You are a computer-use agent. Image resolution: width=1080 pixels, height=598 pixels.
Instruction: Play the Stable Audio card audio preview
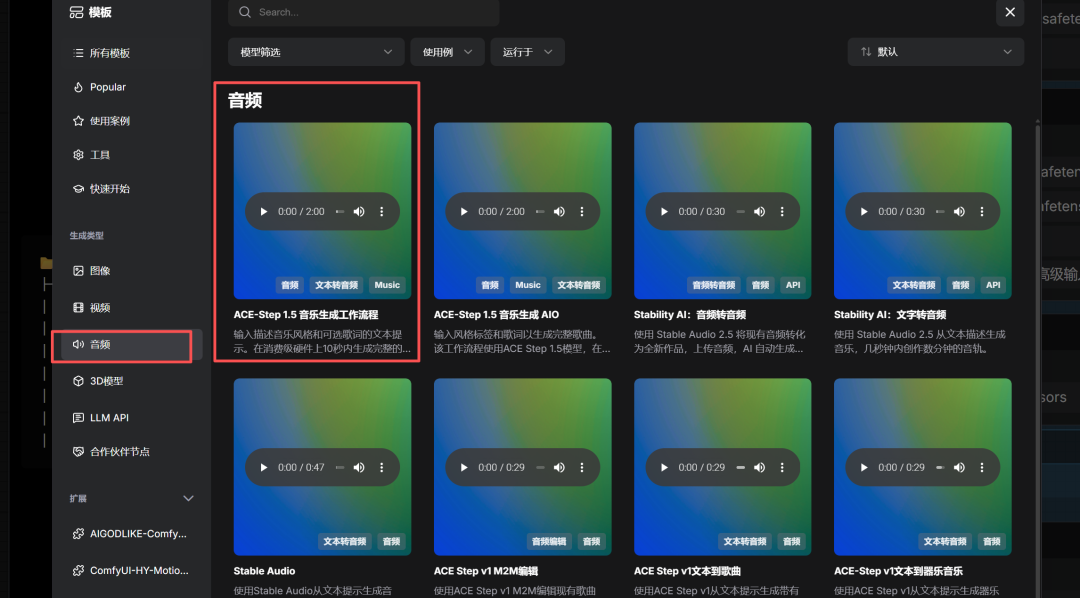pyautogui.click(x=263, y=467)
